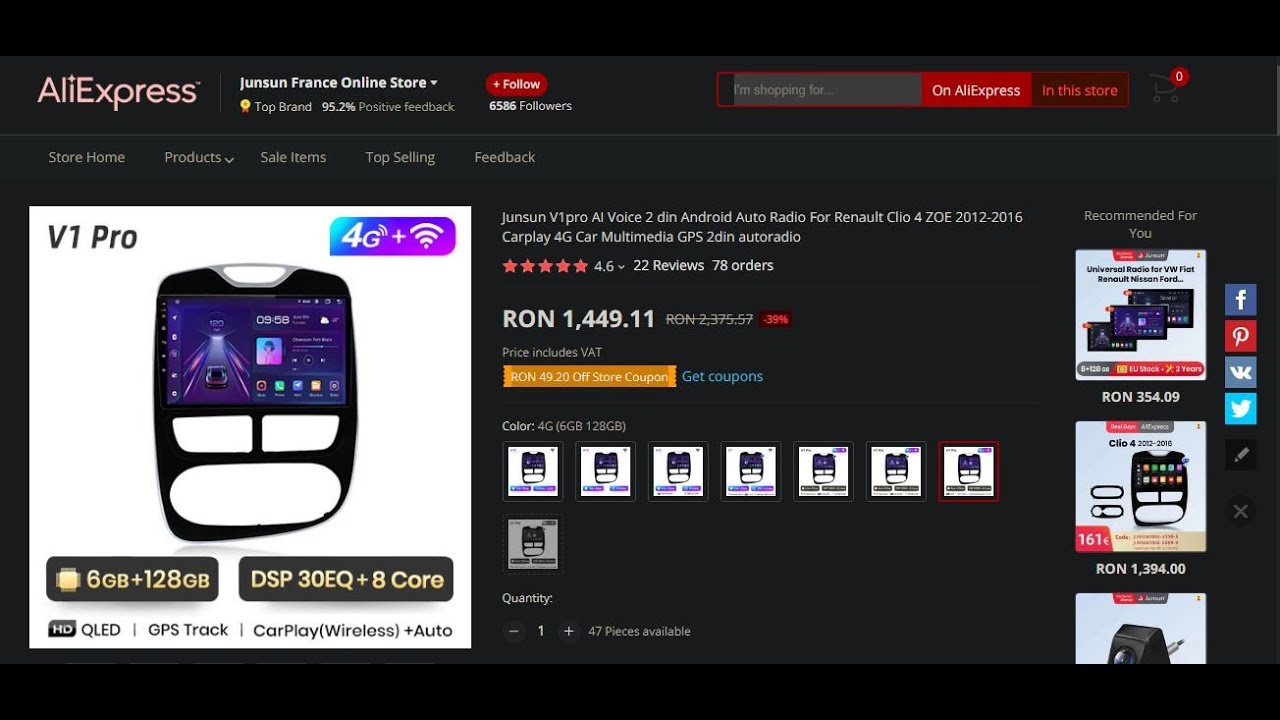Click the -39% discount badge
The width and height of the screenshot is (1280, 720).
point(776,320)
